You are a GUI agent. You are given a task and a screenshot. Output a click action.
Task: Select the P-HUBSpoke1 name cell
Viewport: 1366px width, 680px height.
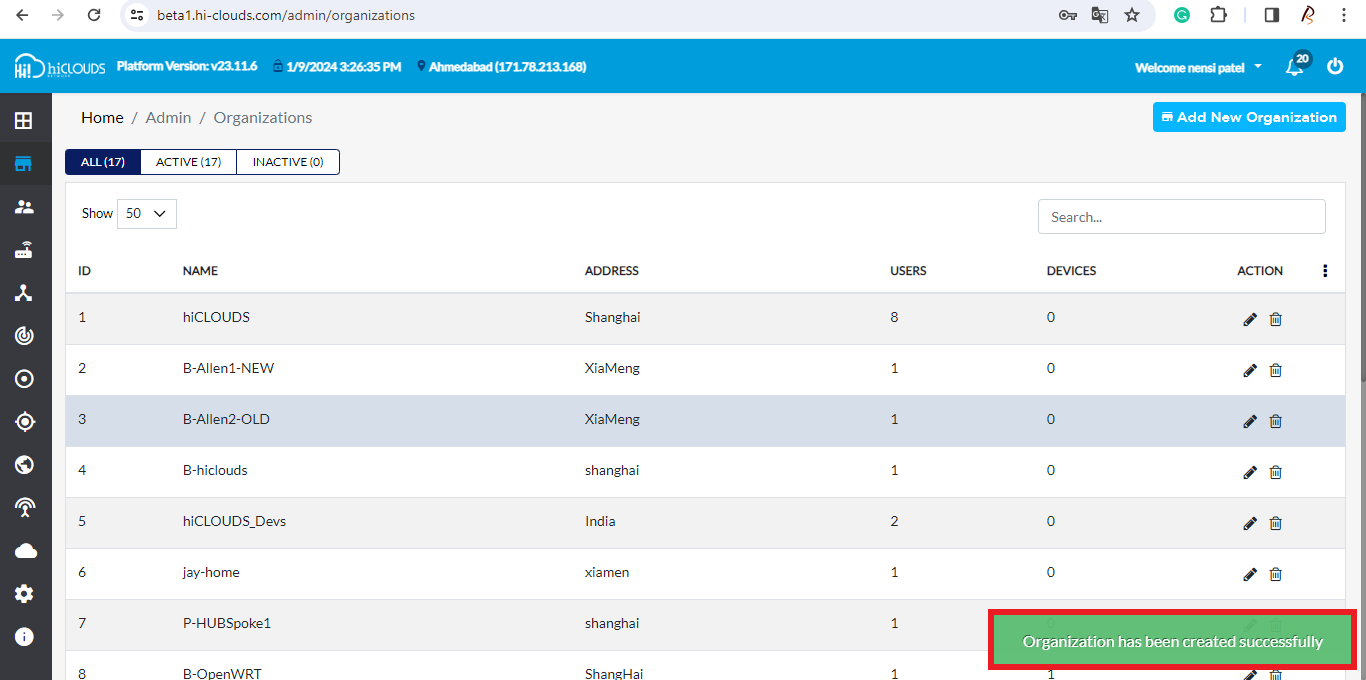[x=227, y=623]
